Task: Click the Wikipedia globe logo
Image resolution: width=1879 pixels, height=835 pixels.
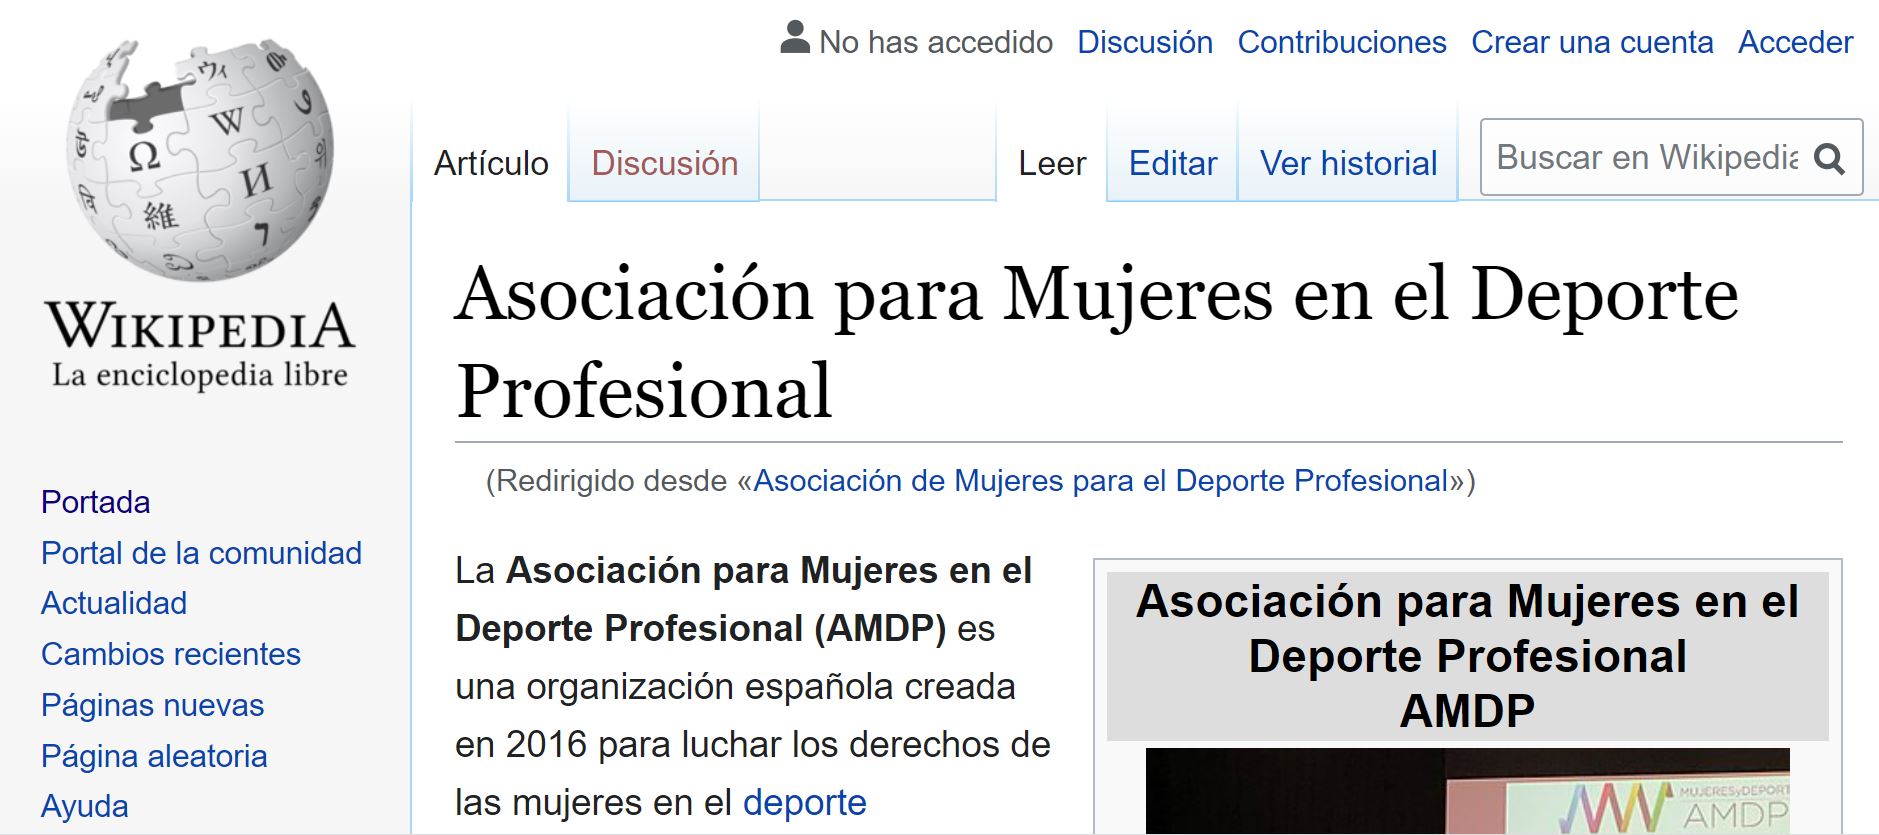Action: coord(200,160)
